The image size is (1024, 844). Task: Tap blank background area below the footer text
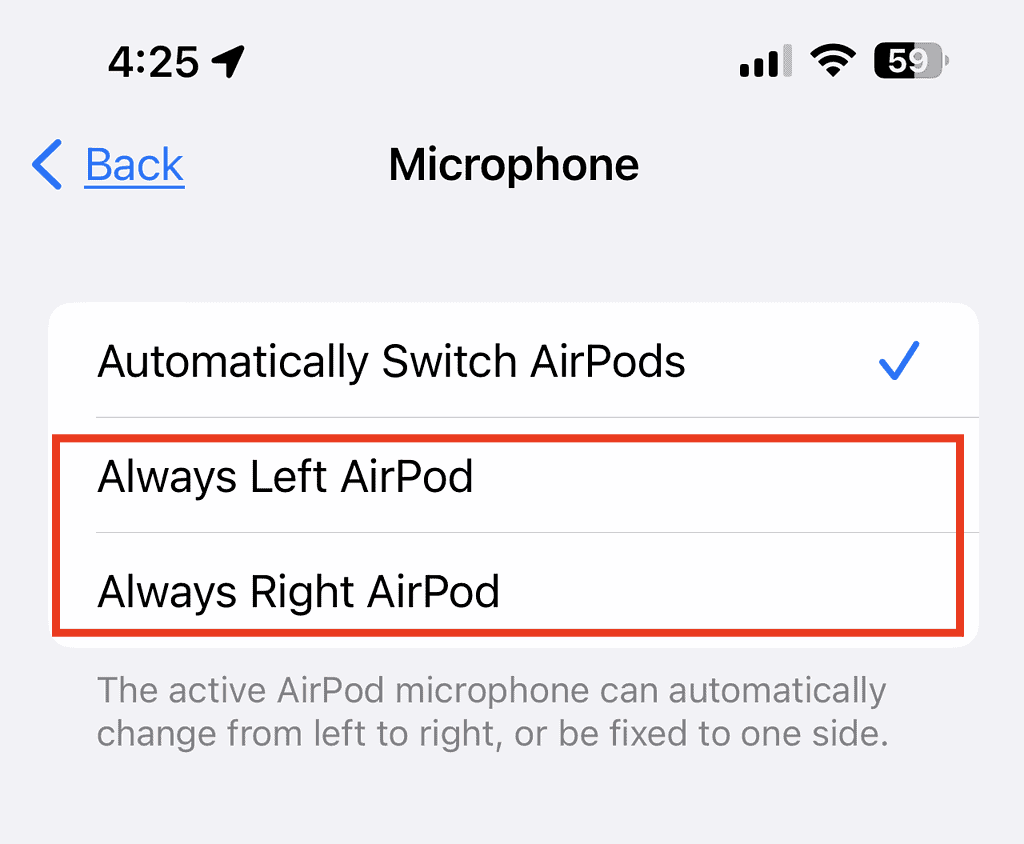pyautogui.click(x=512, y=800)
